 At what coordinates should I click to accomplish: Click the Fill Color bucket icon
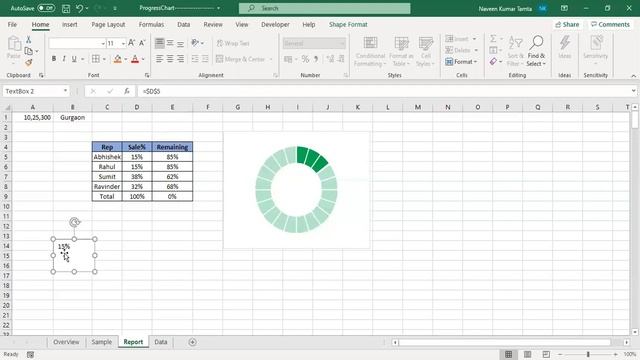click(x=118, y=59)
